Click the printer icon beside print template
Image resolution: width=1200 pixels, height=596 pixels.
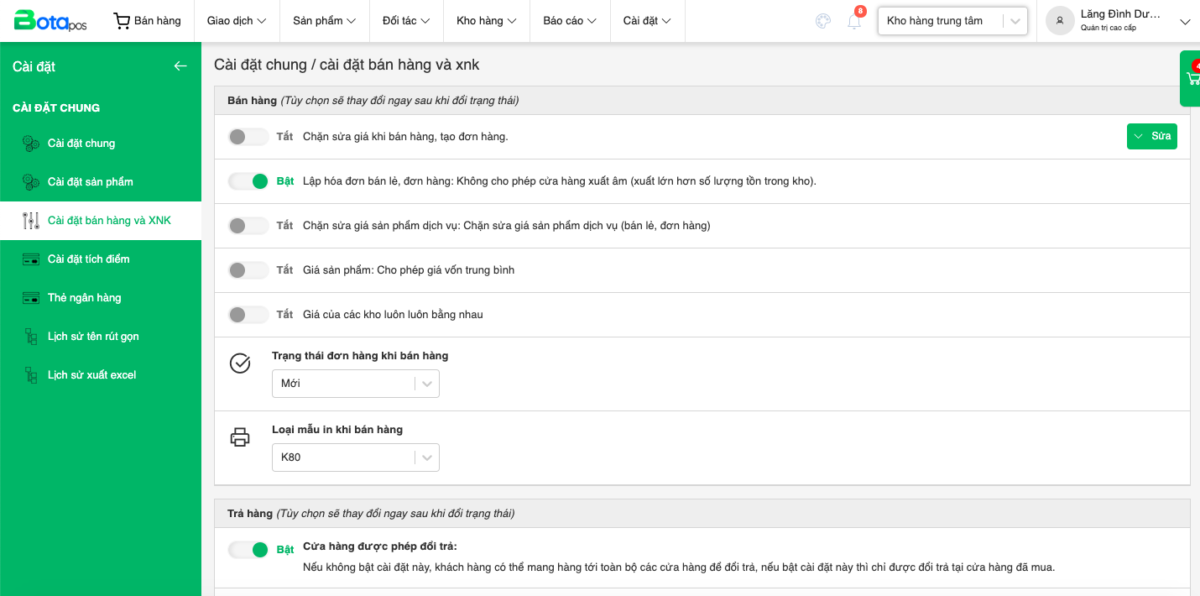(240, 437)
